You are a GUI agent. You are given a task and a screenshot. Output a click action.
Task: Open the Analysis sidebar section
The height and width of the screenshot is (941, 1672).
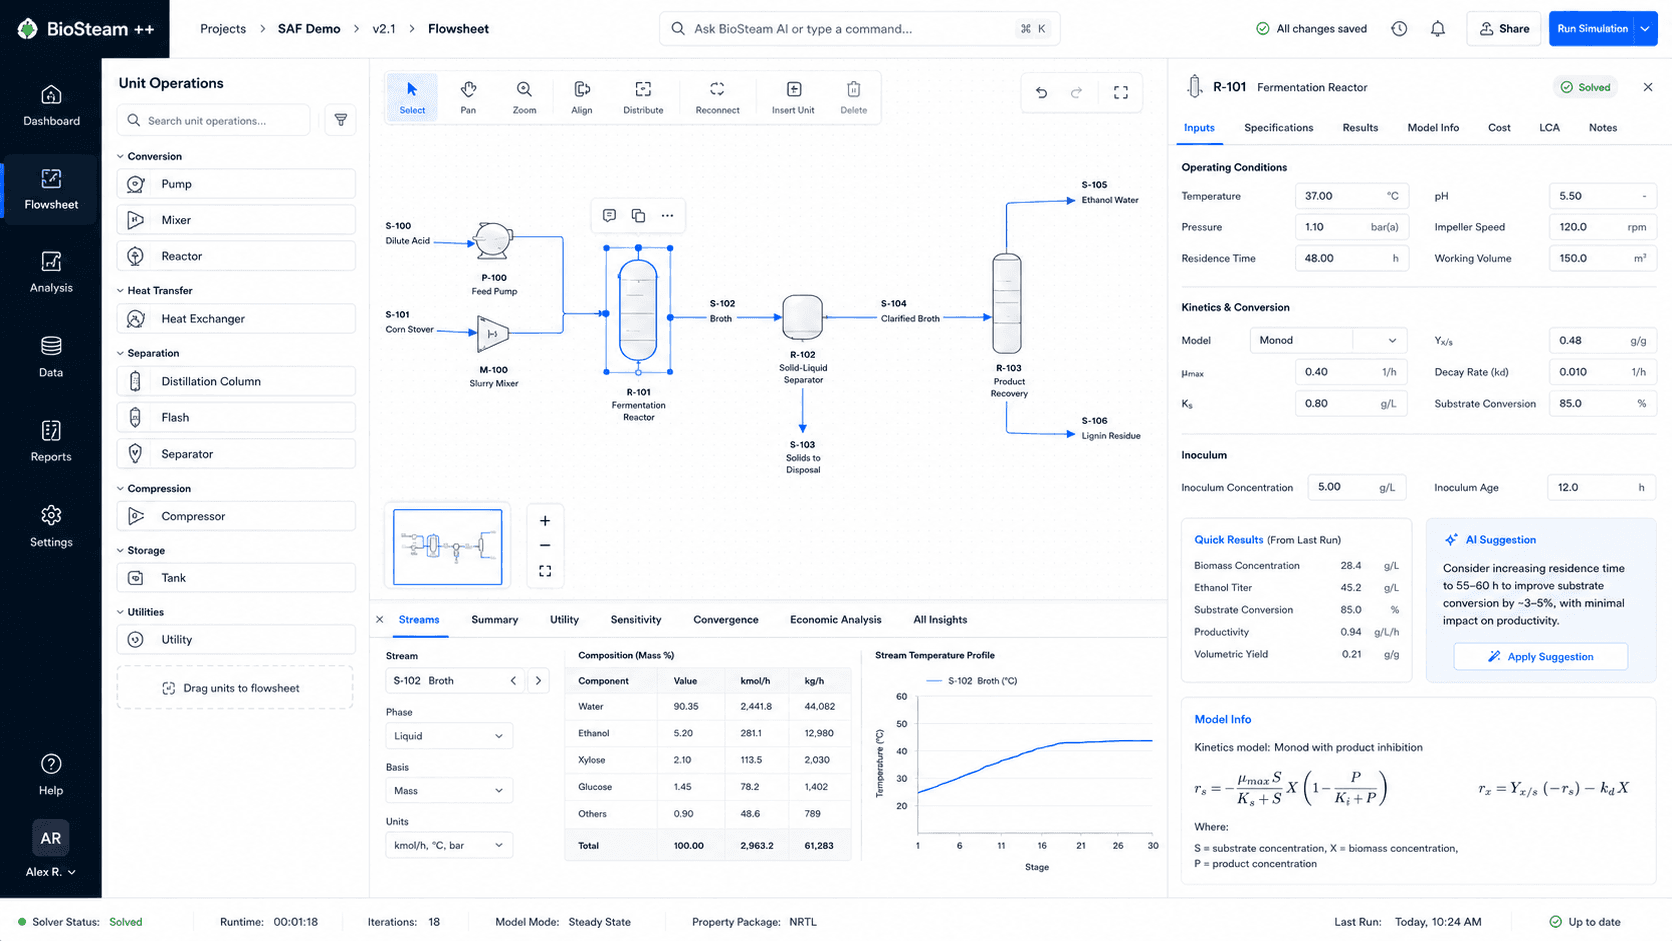[51, 272]
